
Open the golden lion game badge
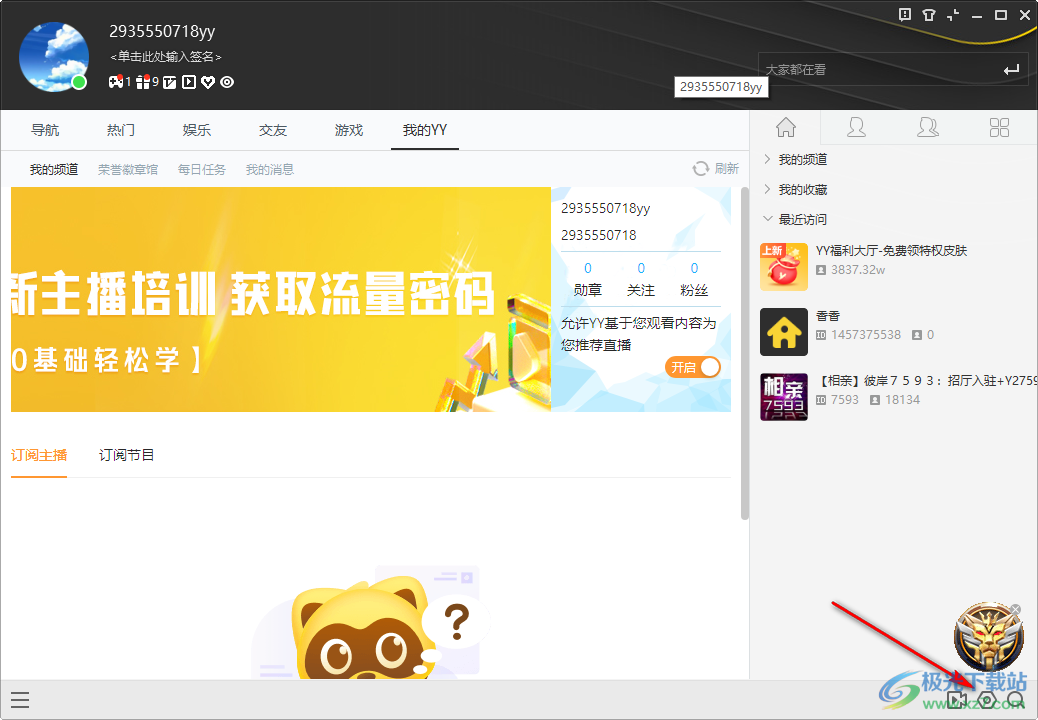pyautogui.click(x=988, y=637)
